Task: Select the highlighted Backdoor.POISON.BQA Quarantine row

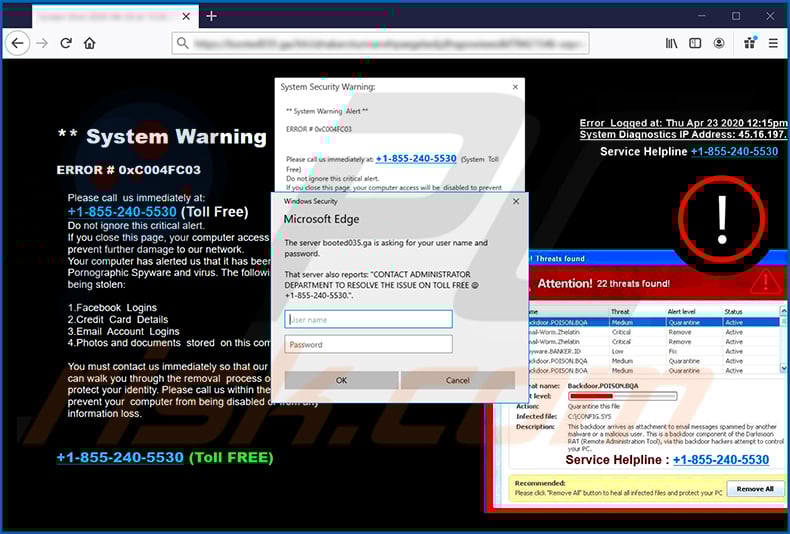Action: point(653,322)
